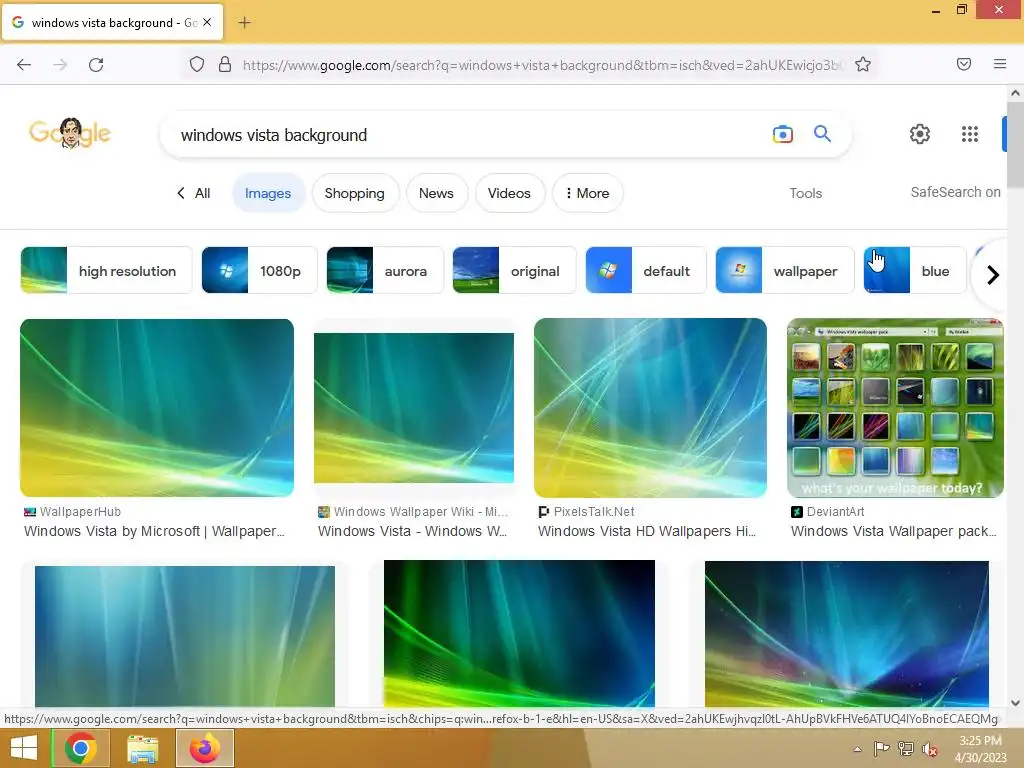
Task: Click the left chevron before All
Action: [181, 193]
